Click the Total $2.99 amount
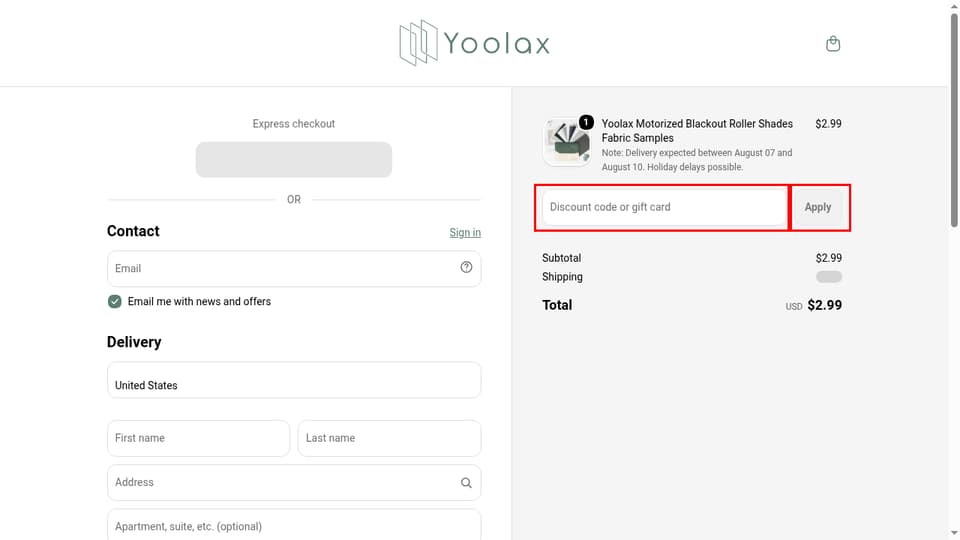 pyautogui.click(x=824, y=305)
